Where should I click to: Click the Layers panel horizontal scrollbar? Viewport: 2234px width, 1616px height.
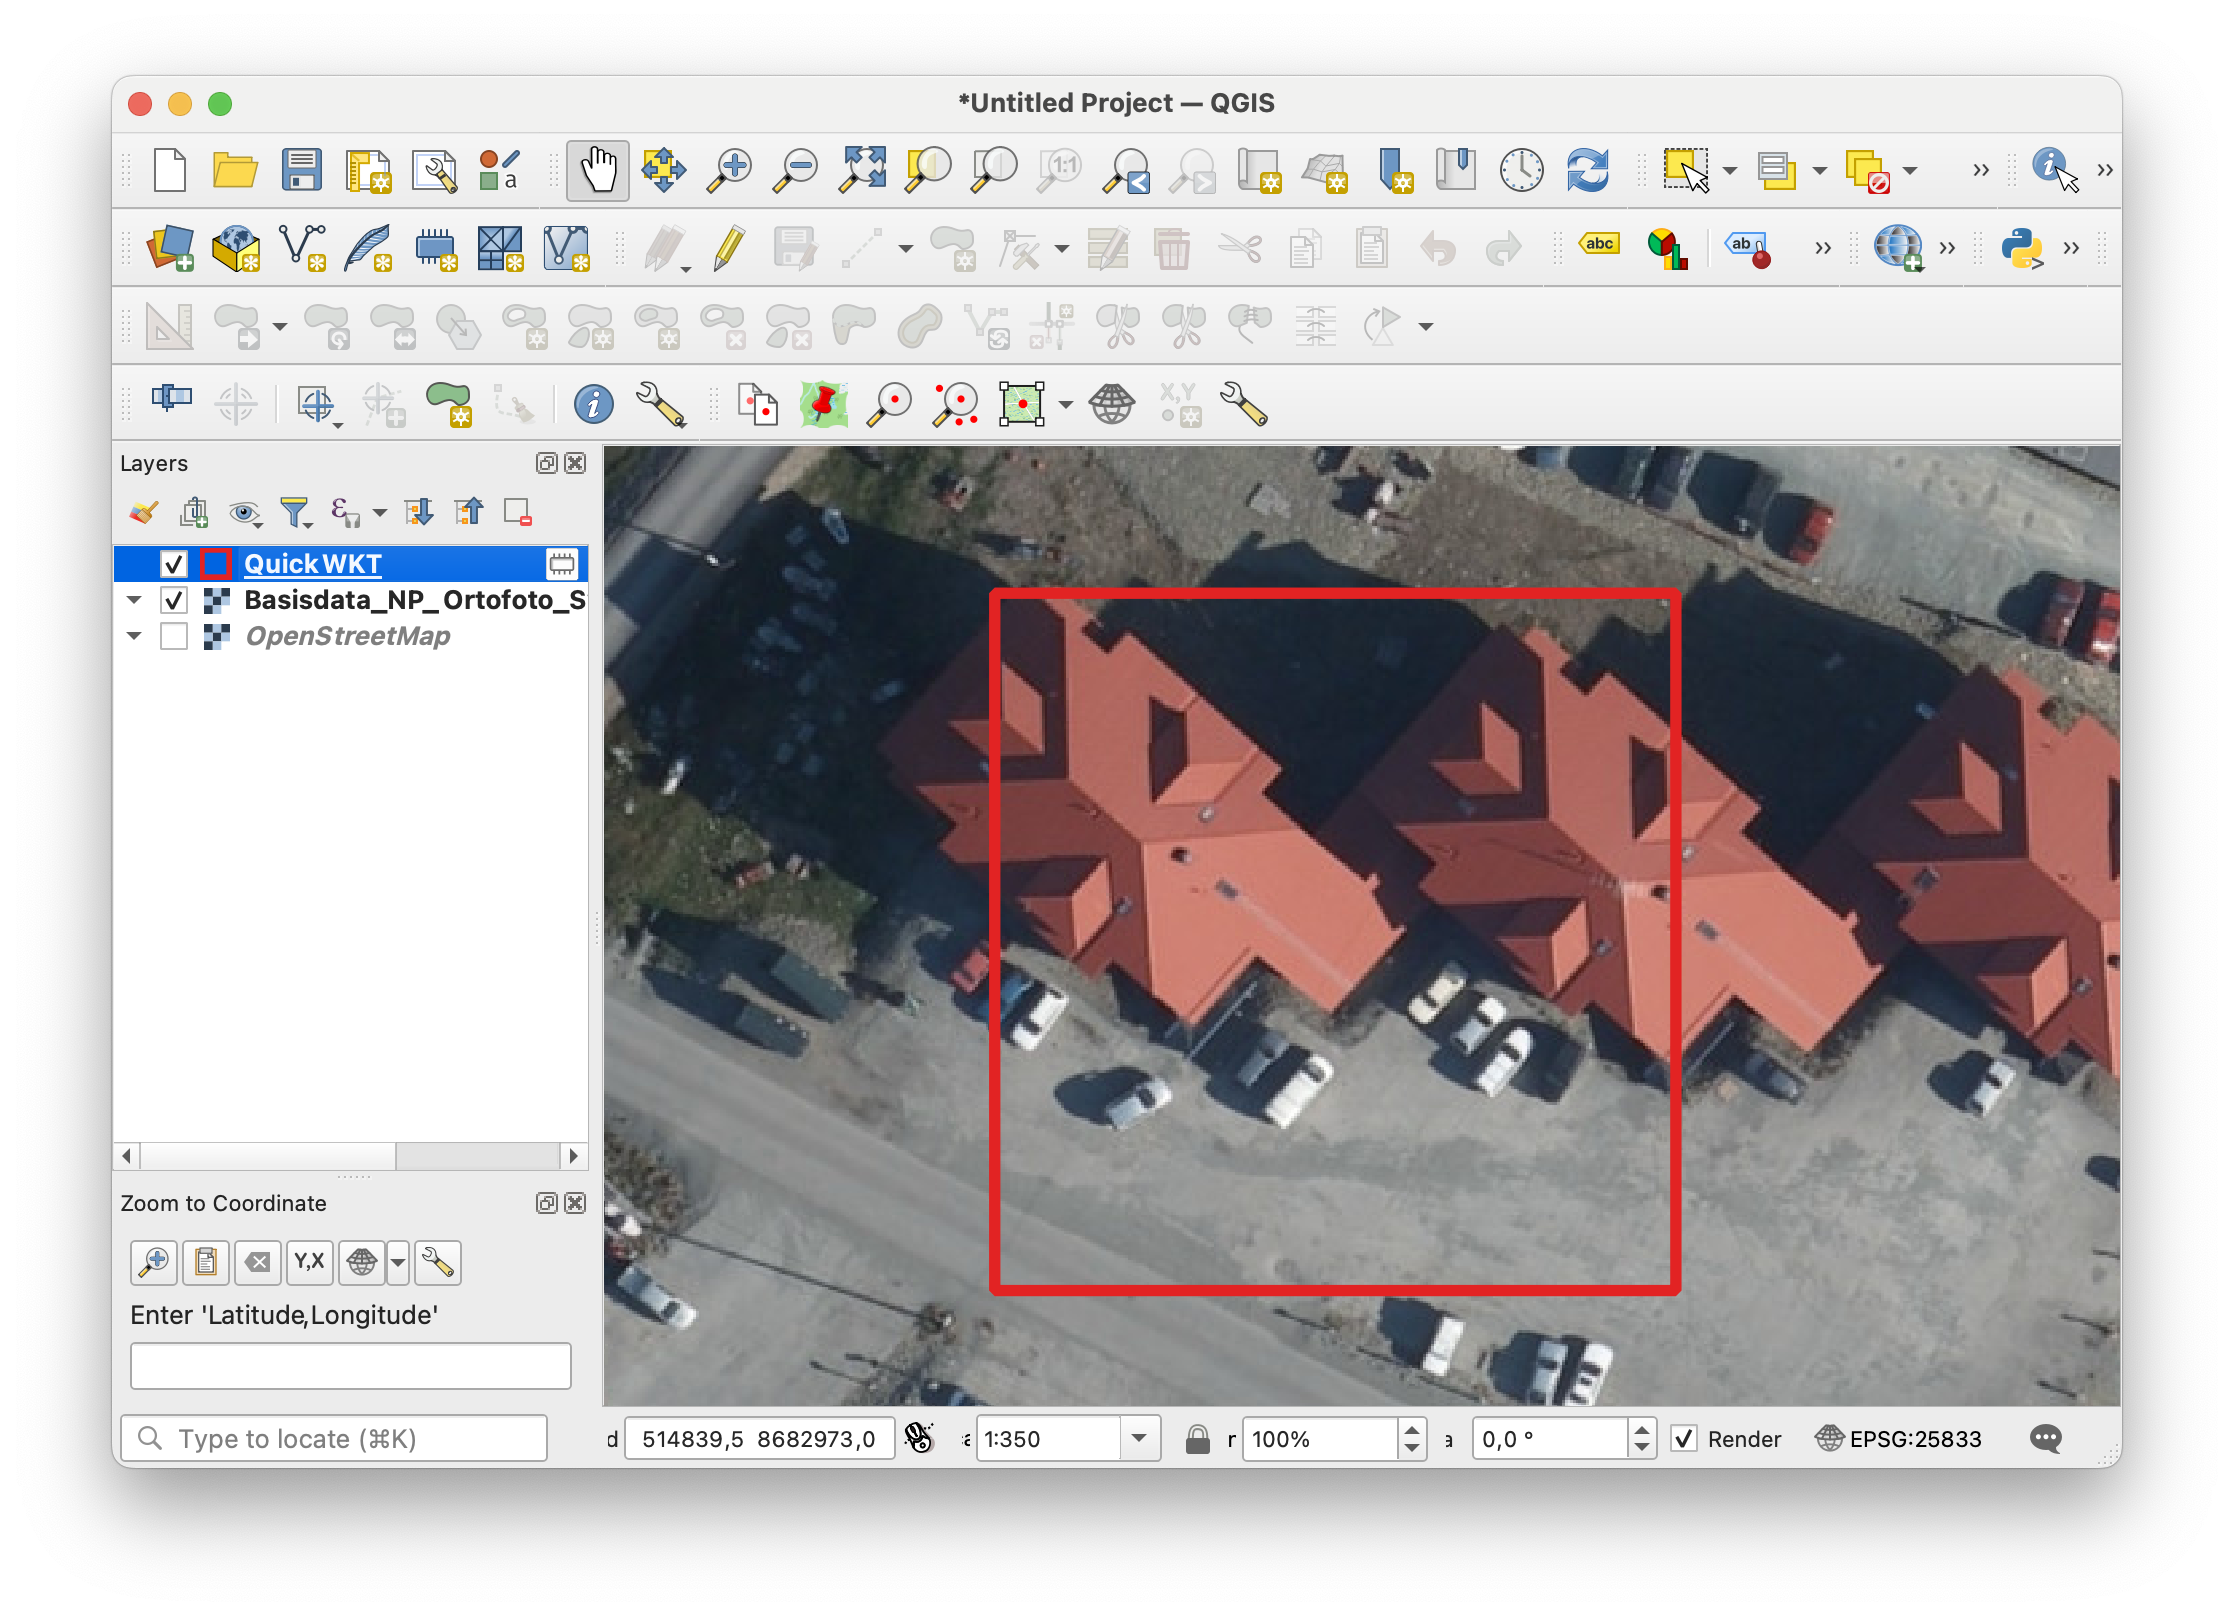[350, 1156]
